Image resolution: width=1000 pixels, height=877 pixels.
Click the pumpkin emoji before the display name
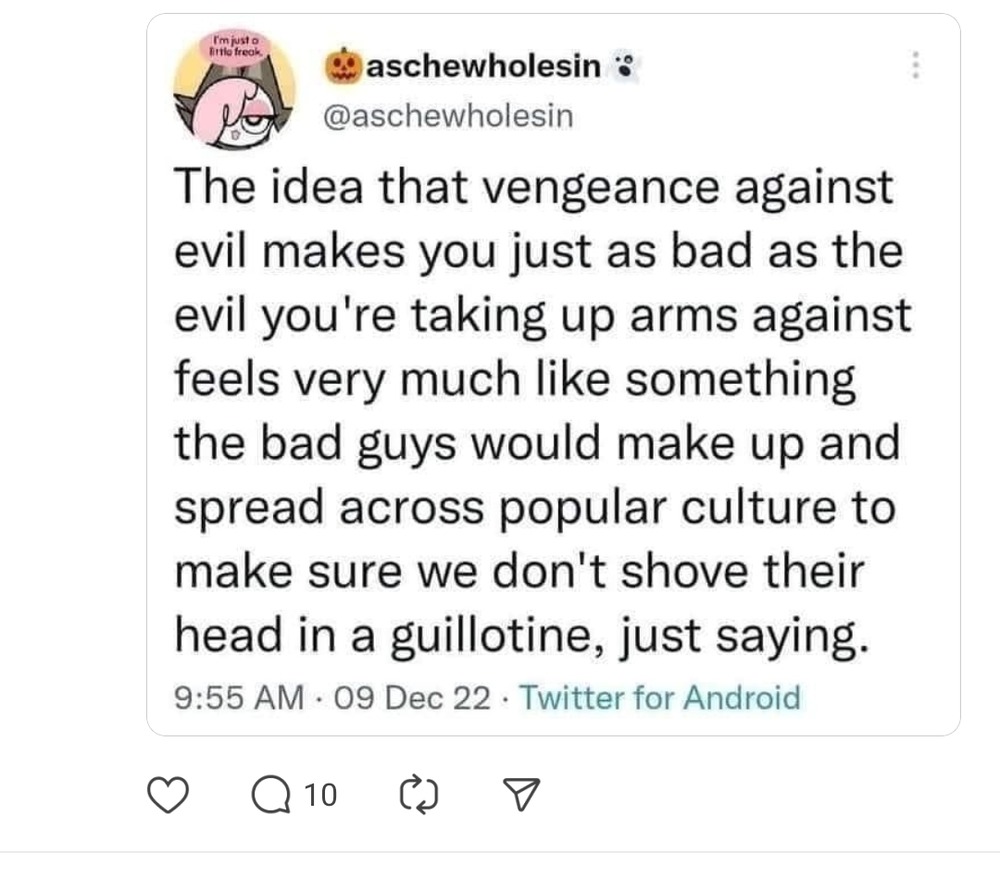click(343, 66)
